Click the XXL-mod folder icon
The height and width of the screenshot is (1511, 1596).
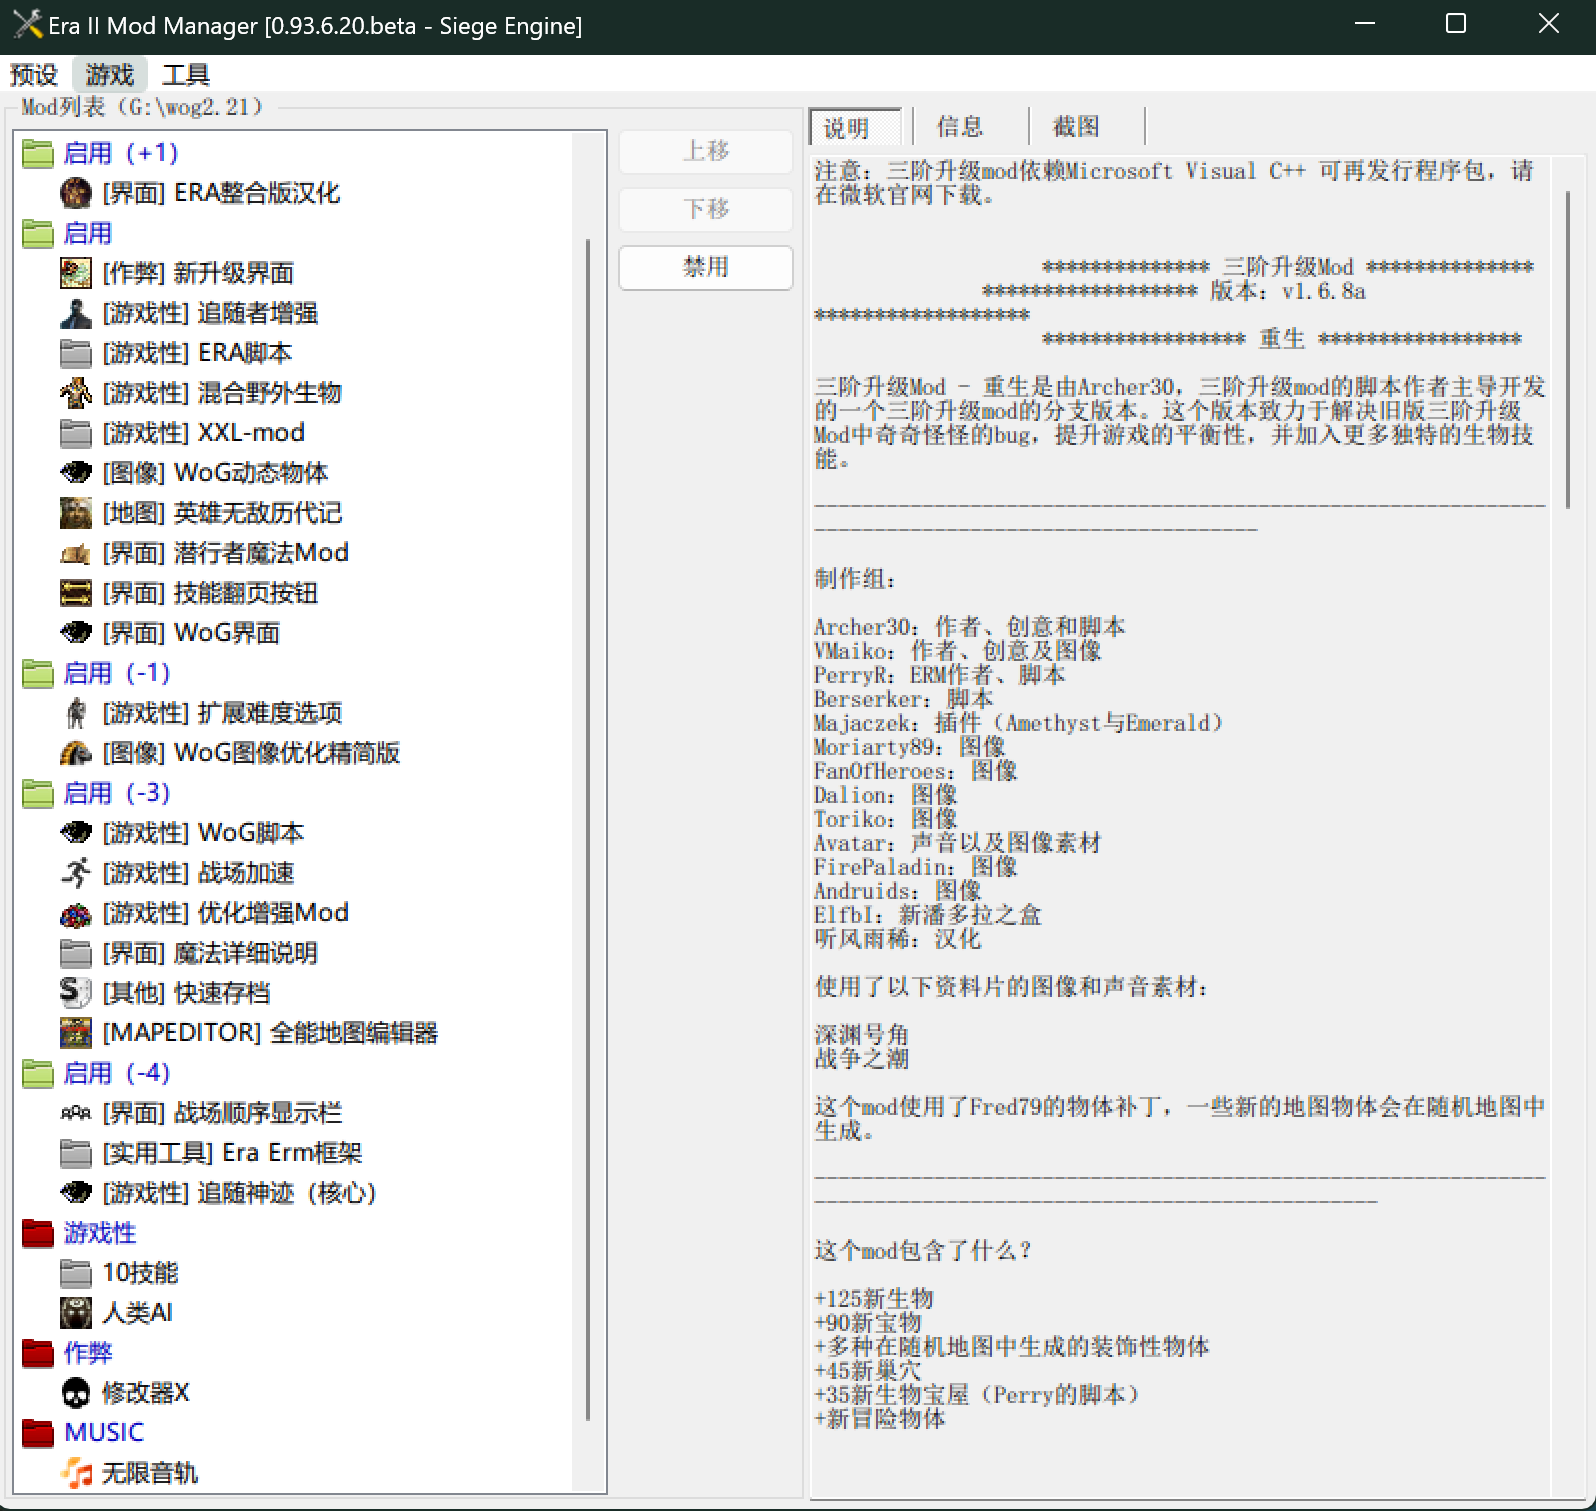click(x=76, y=433)
